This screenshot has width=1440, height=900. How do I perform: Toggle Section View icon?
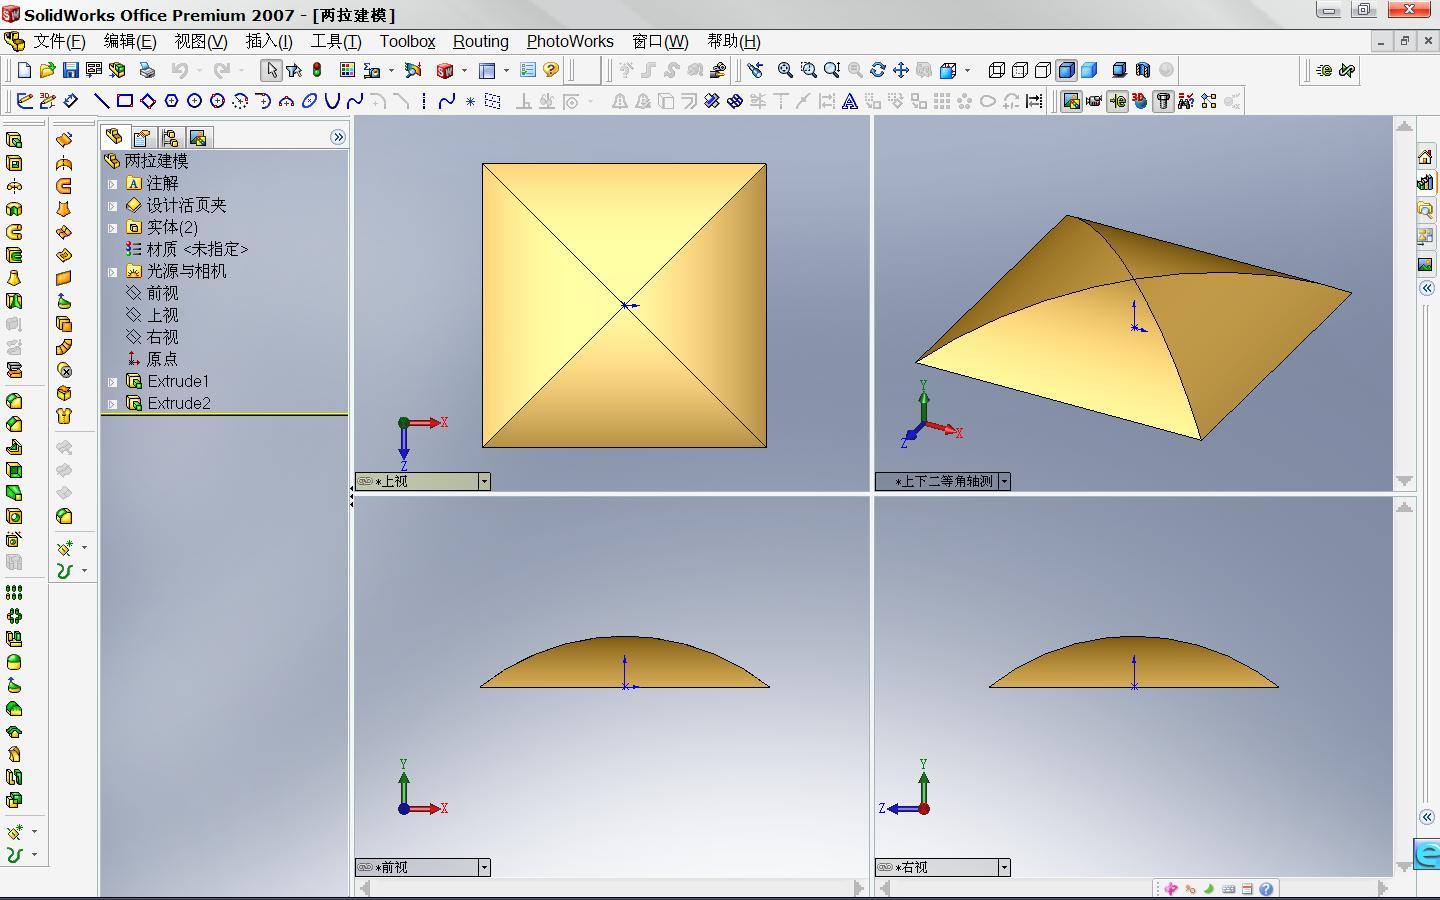[x=1143, y=70]
